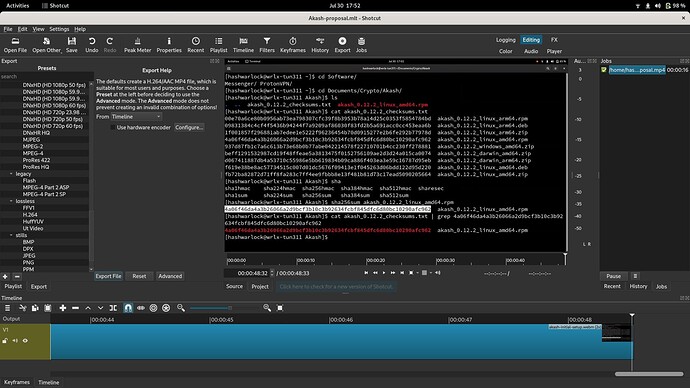The image size is (690, 388).
Task: Undo the last action
Action: 92,45
